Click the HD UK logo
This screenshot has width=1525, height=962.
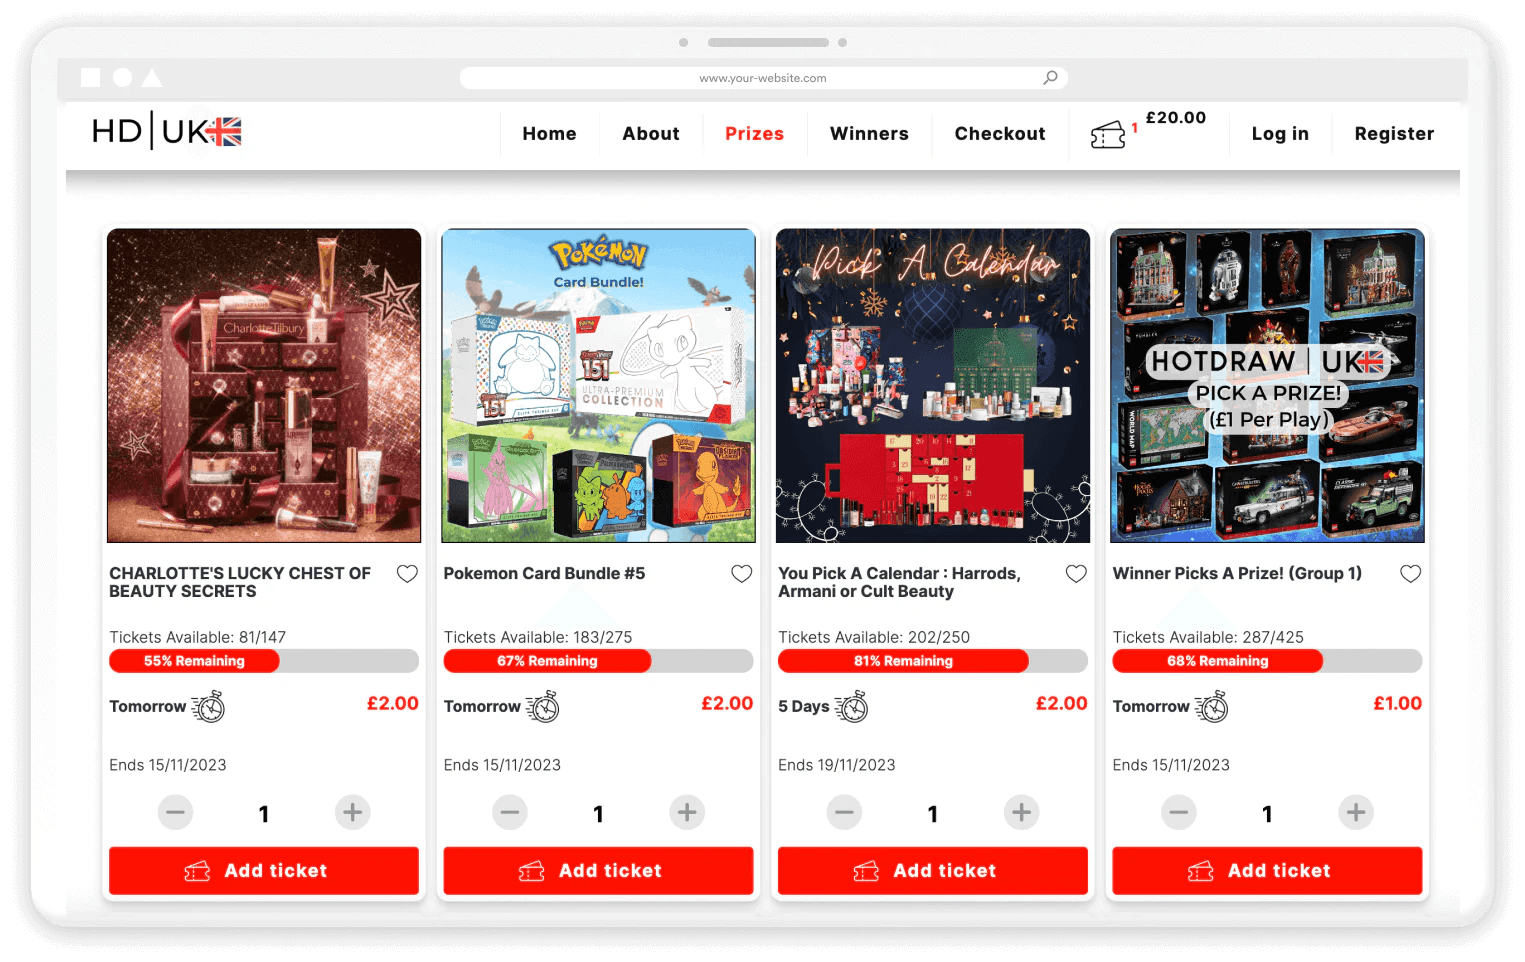[x=167, y=131]
